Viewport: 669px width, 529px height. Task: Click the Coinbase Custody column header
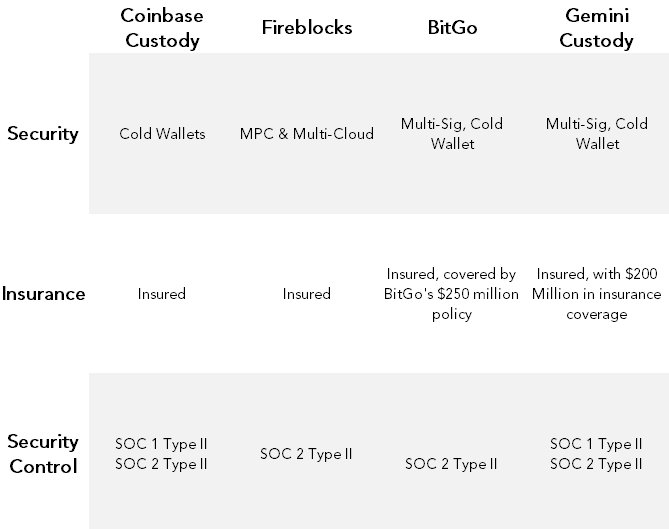coord(162,27)
